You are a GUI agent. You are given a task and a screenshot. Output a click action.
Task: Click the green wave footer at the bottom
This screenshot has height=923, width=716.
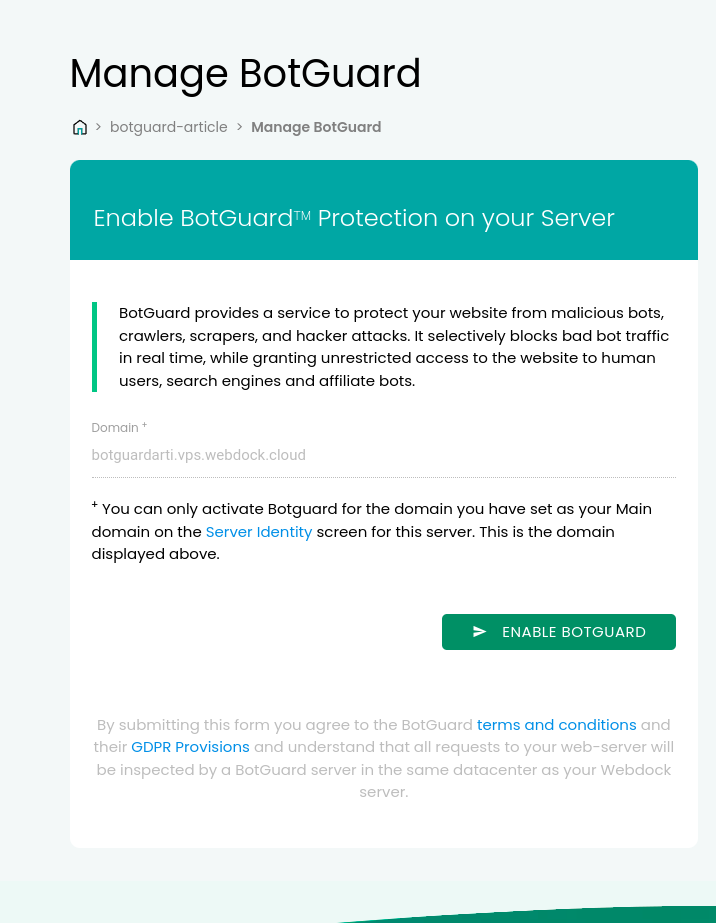point(530,915)
